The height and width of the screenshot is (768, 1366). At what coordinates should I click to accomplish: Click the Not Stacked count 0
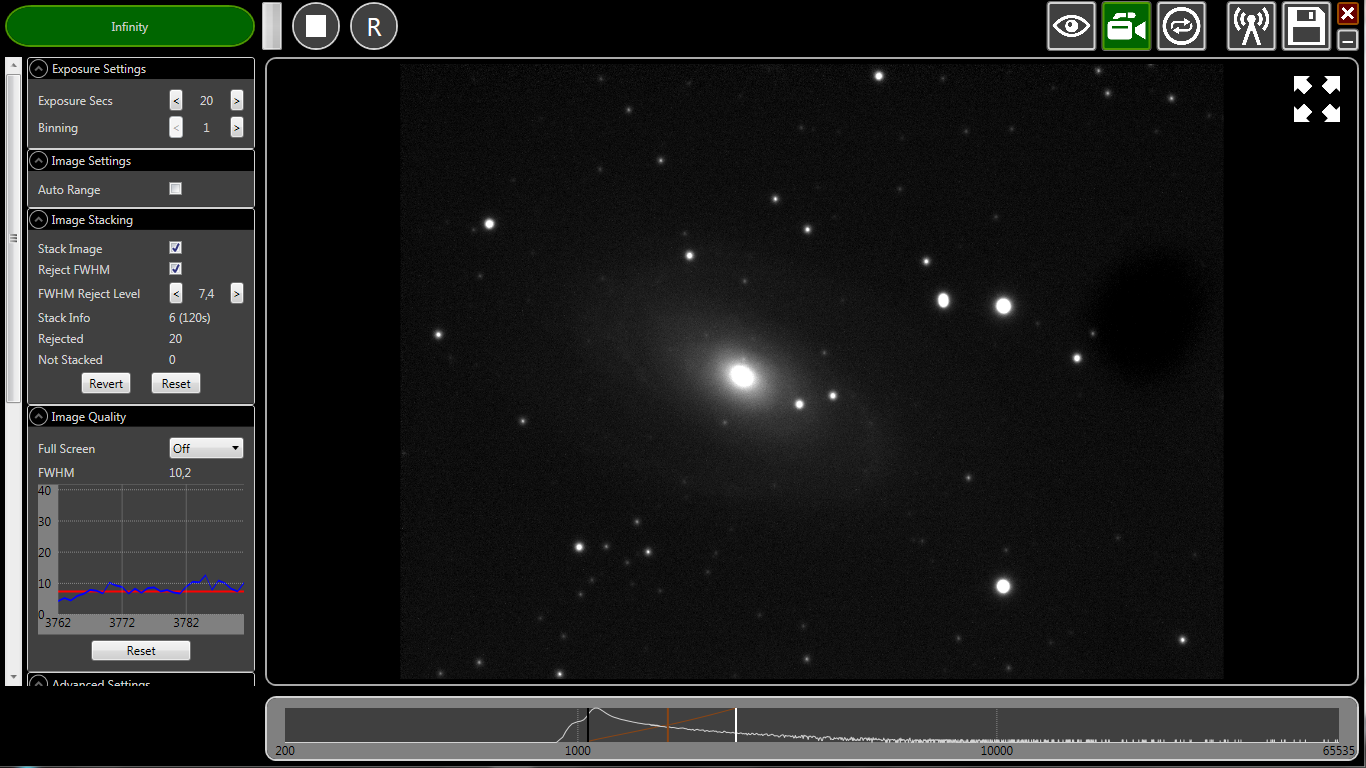(x=172, y=360)
